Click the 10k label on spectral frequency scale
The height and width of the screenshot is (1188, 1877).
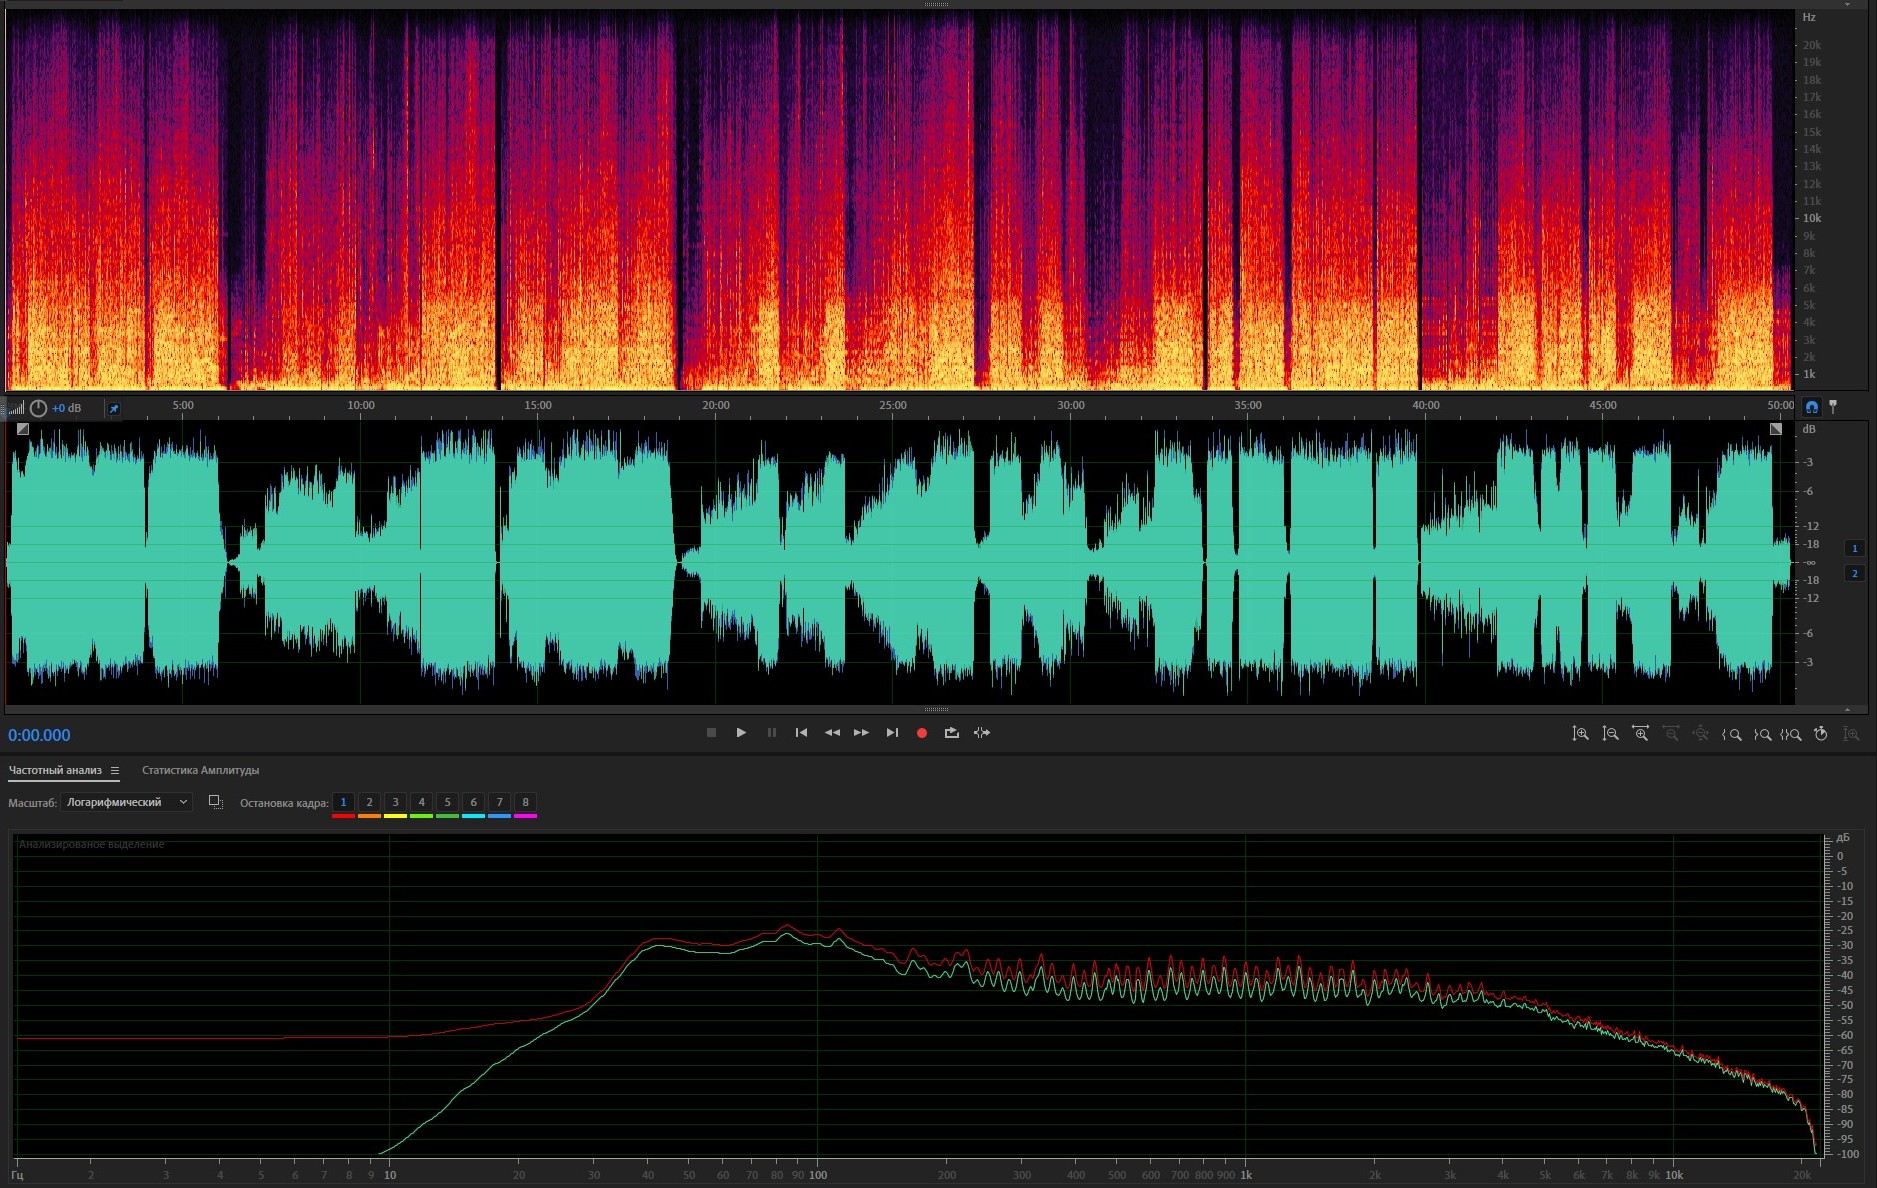1812,218
